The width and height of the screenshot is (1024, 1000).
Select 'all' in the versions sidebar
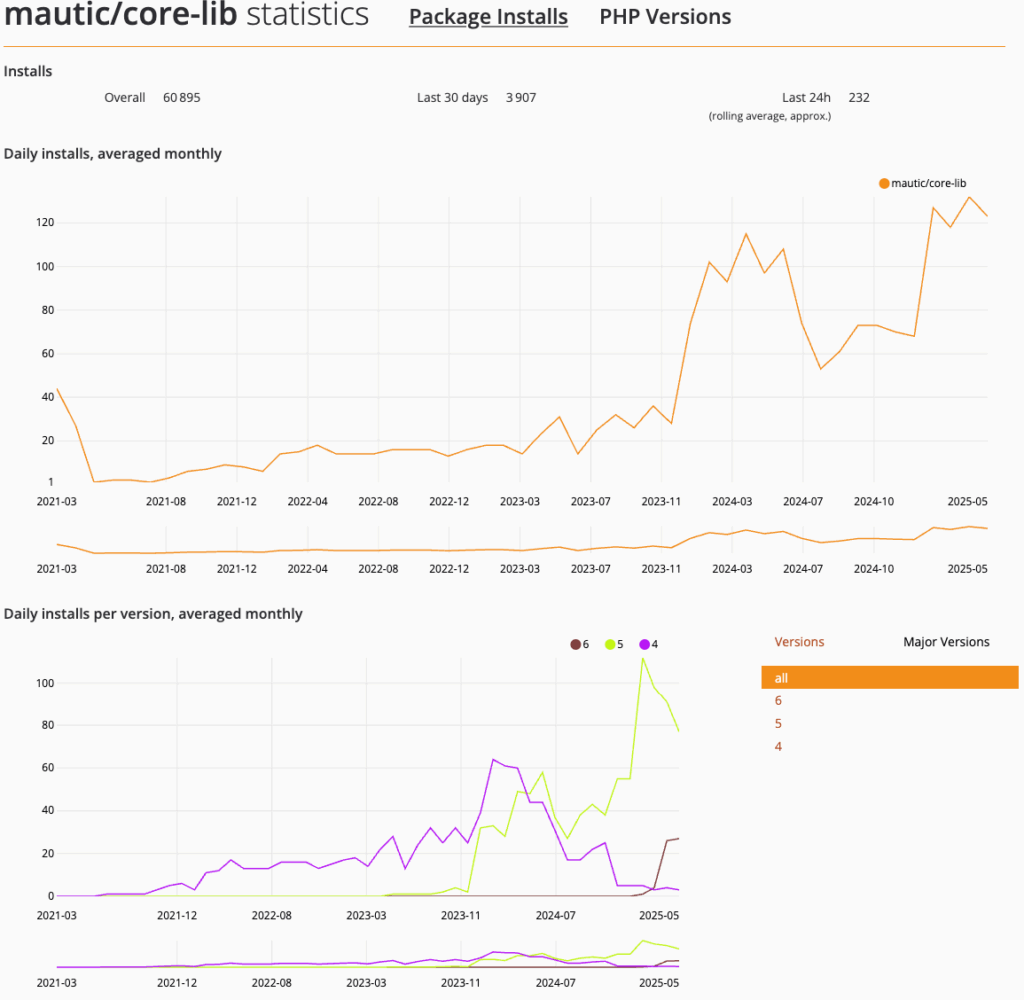coord(781,678)
